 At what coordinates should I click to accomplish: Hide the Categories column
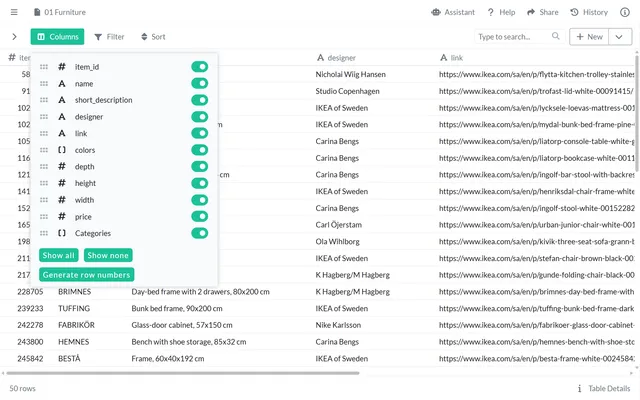point(200,233)
